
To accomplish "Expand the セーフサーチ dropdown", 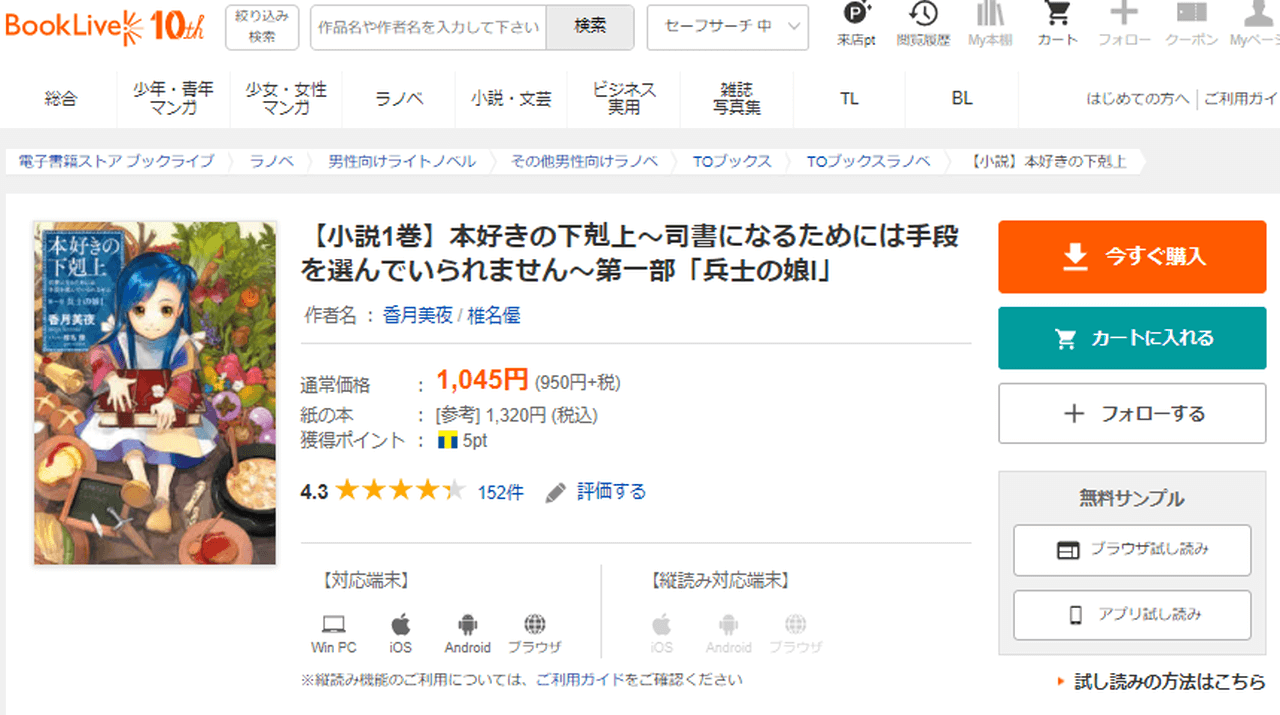I will [x=727, y=27].
